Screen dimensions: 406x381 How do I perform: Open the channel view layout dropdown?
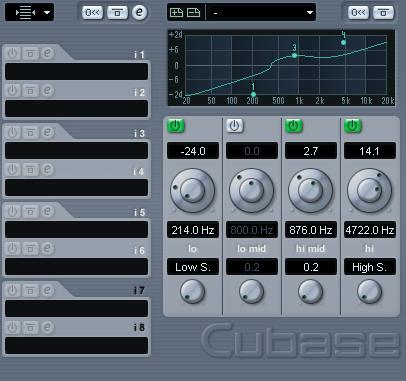(x=29, y=13)
